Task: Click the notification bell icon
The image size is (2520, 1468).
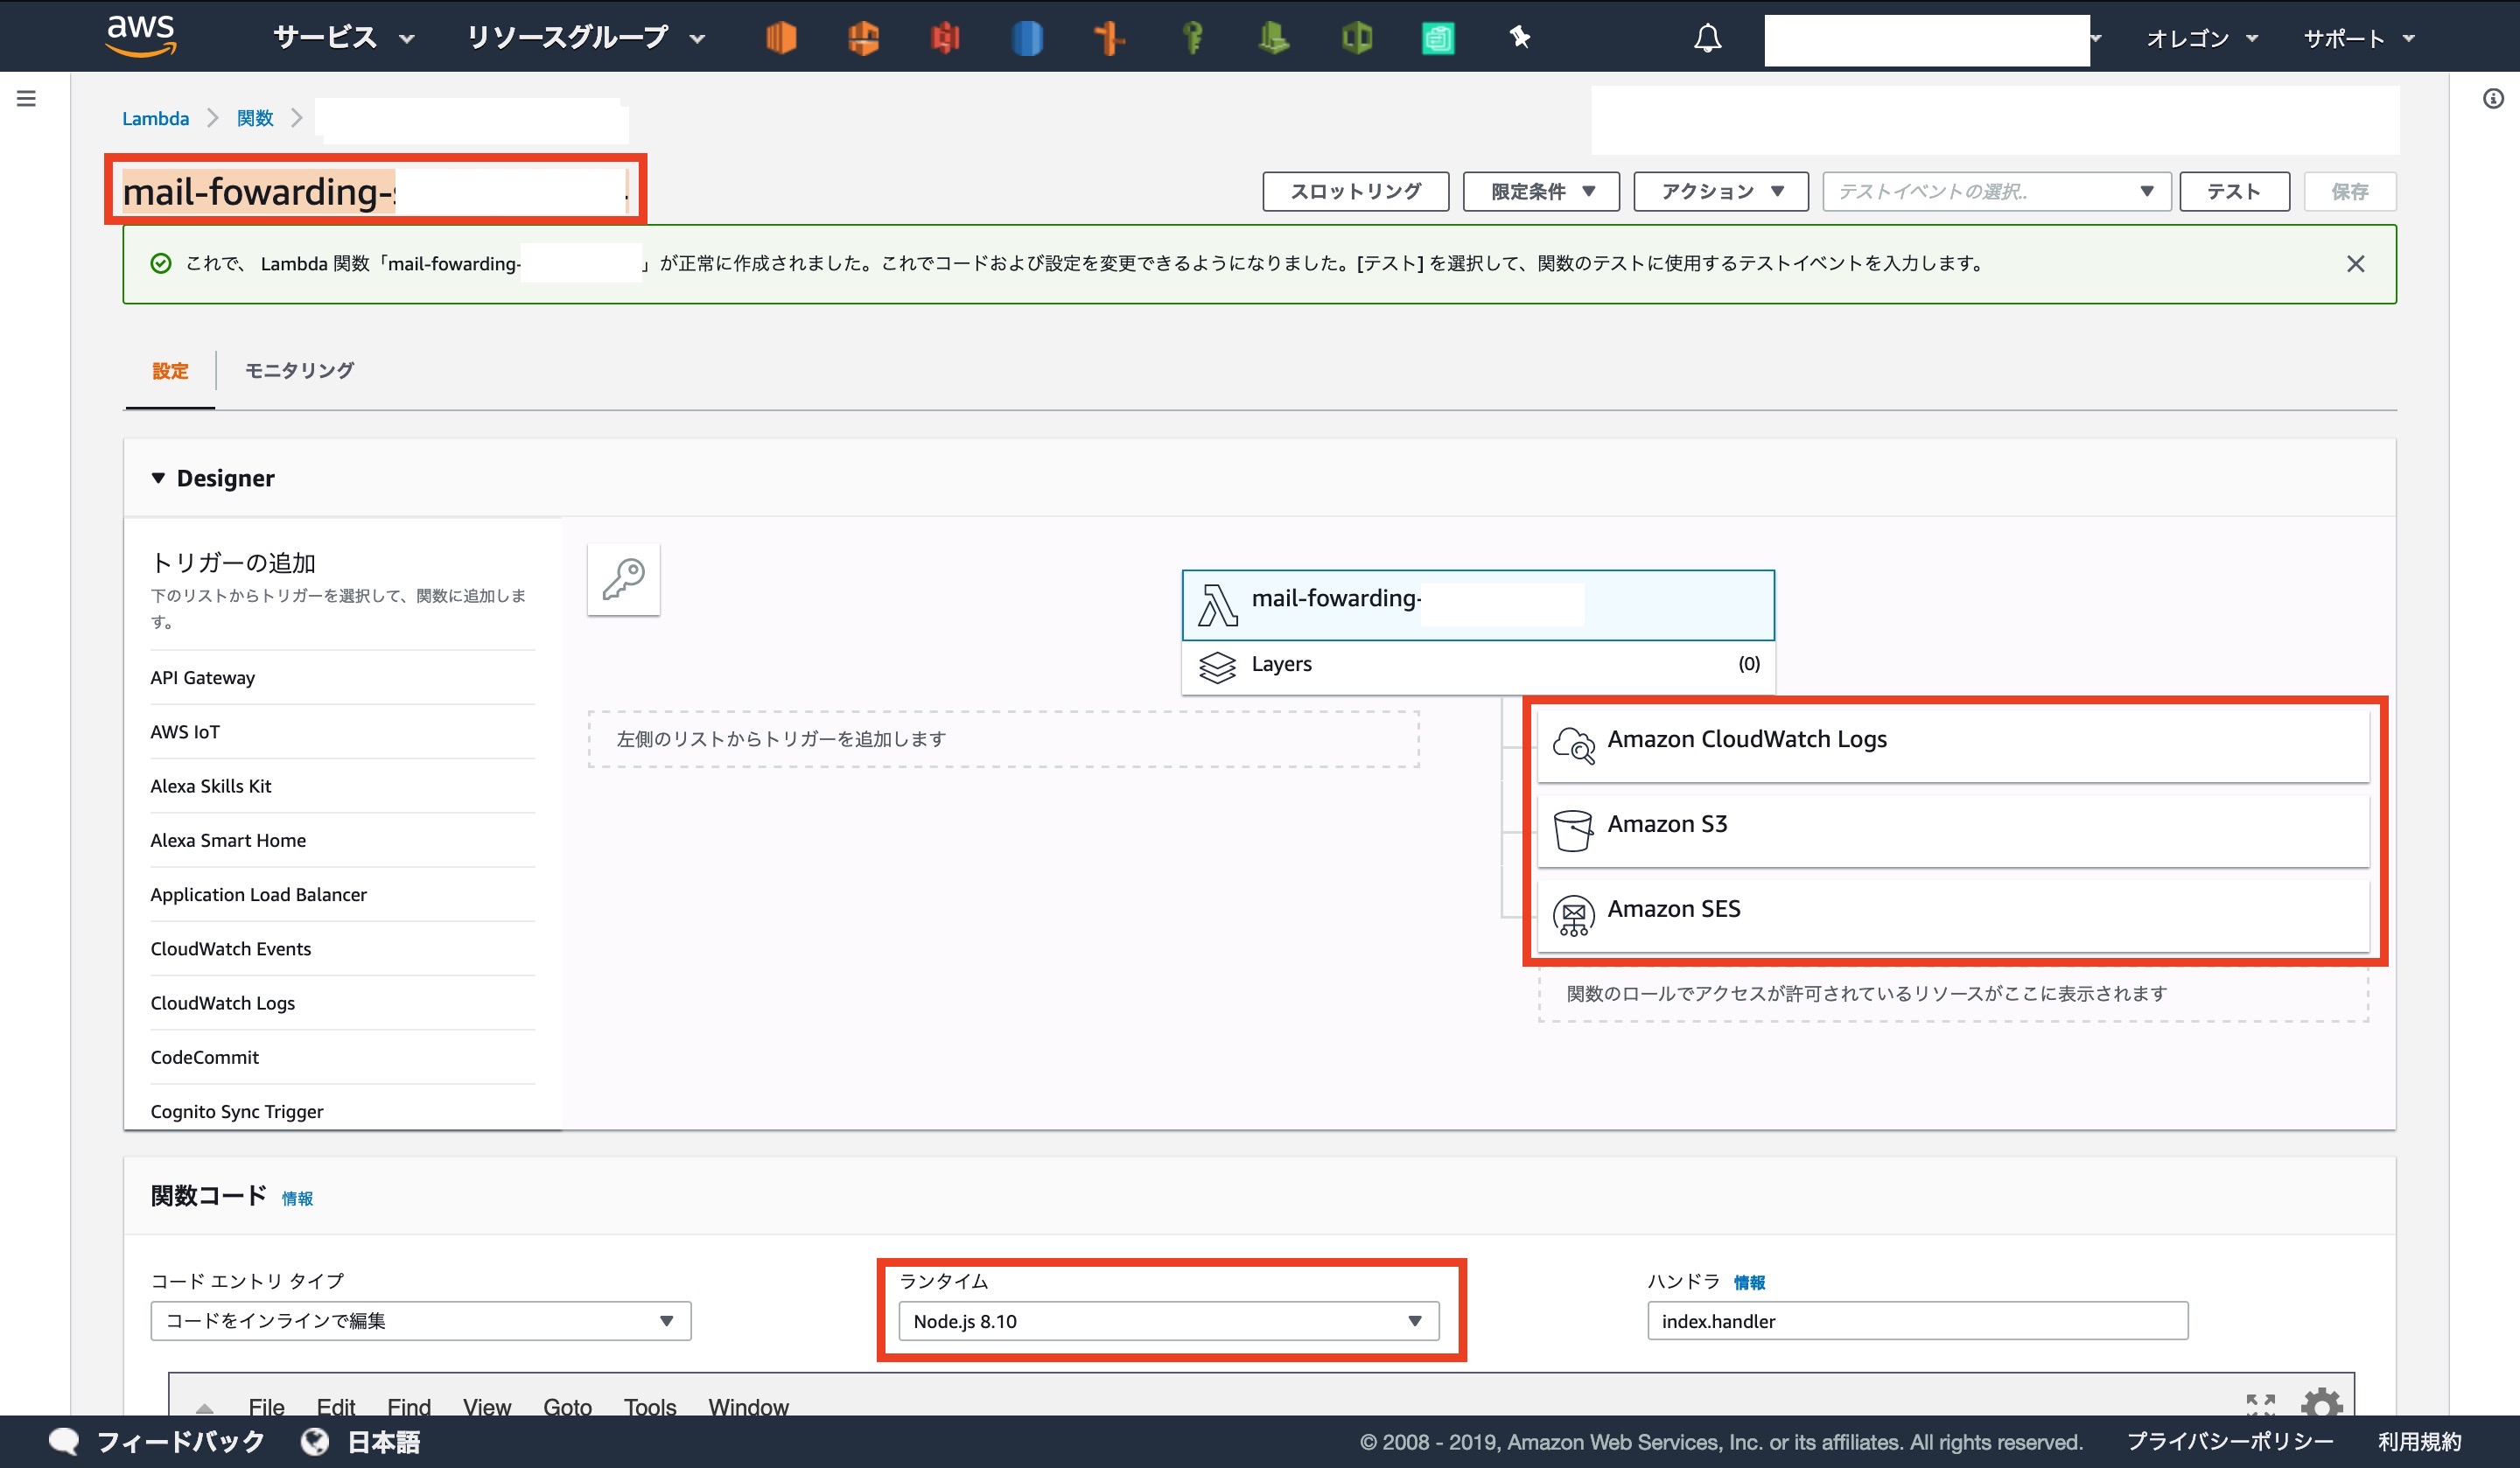Action: 1707,38
